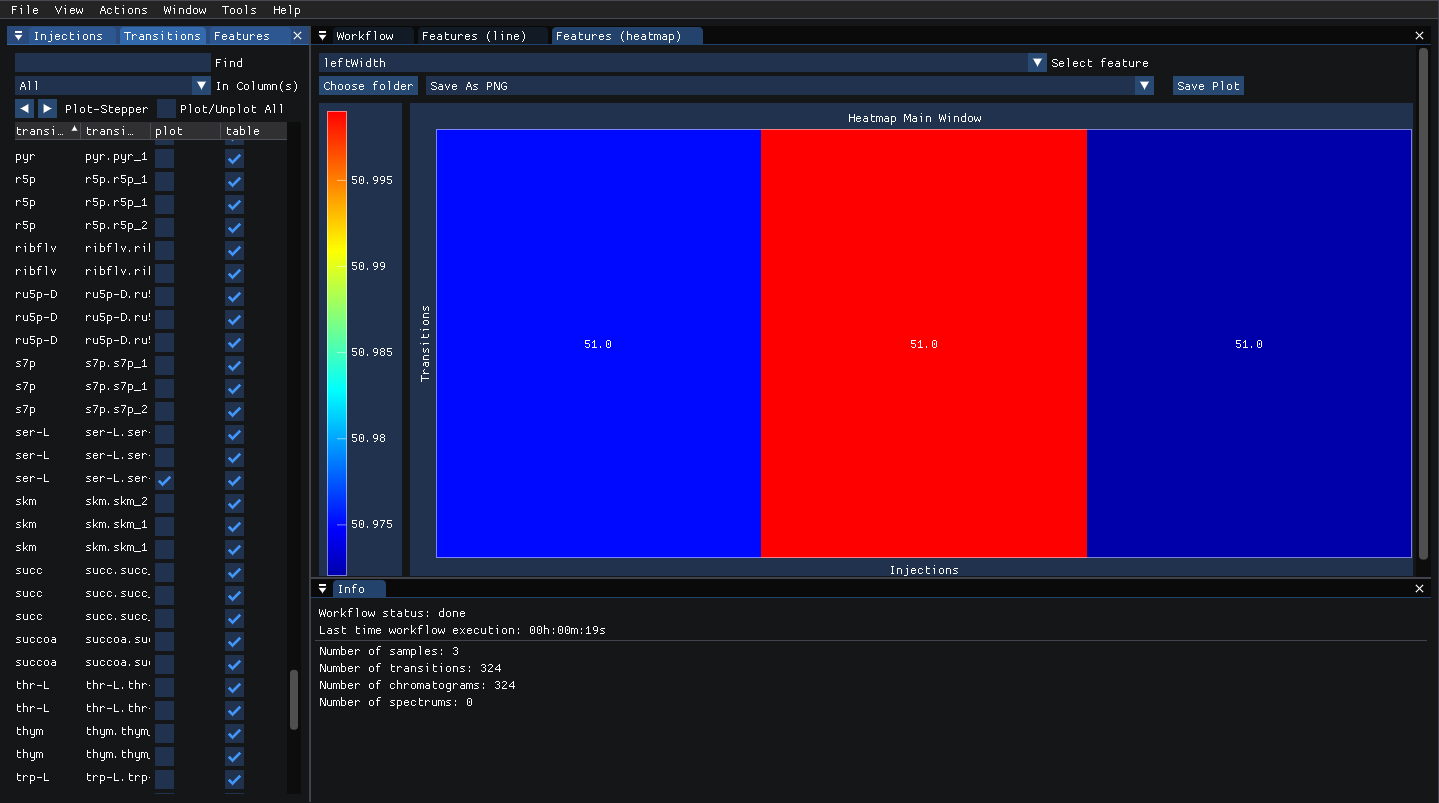Click 'Number of transitions: 324' text
This screenshot has height=803, width=1439.
(x=410, y=668)
